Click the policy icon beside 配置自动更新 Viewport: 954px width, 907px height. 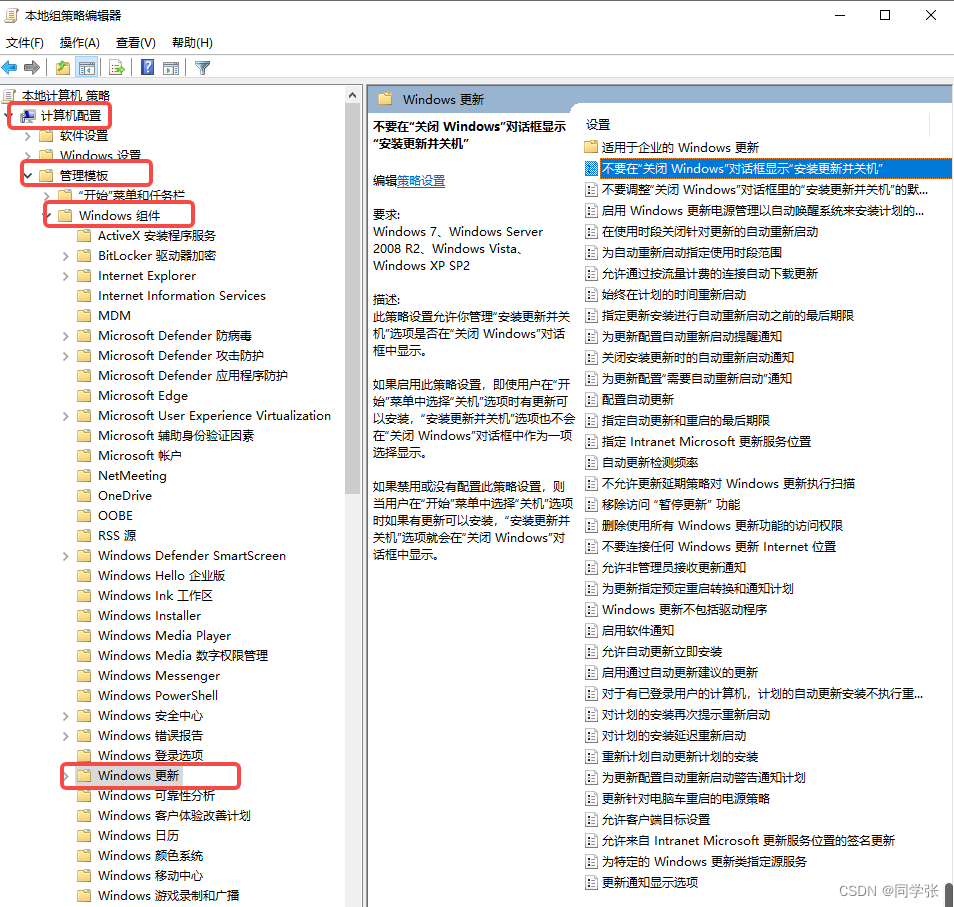(591, 400)
